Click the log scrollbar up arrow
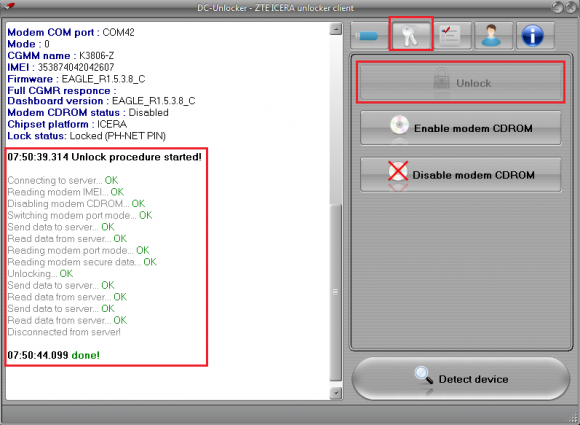Screen dimensions: 580x425 point(336,29)
